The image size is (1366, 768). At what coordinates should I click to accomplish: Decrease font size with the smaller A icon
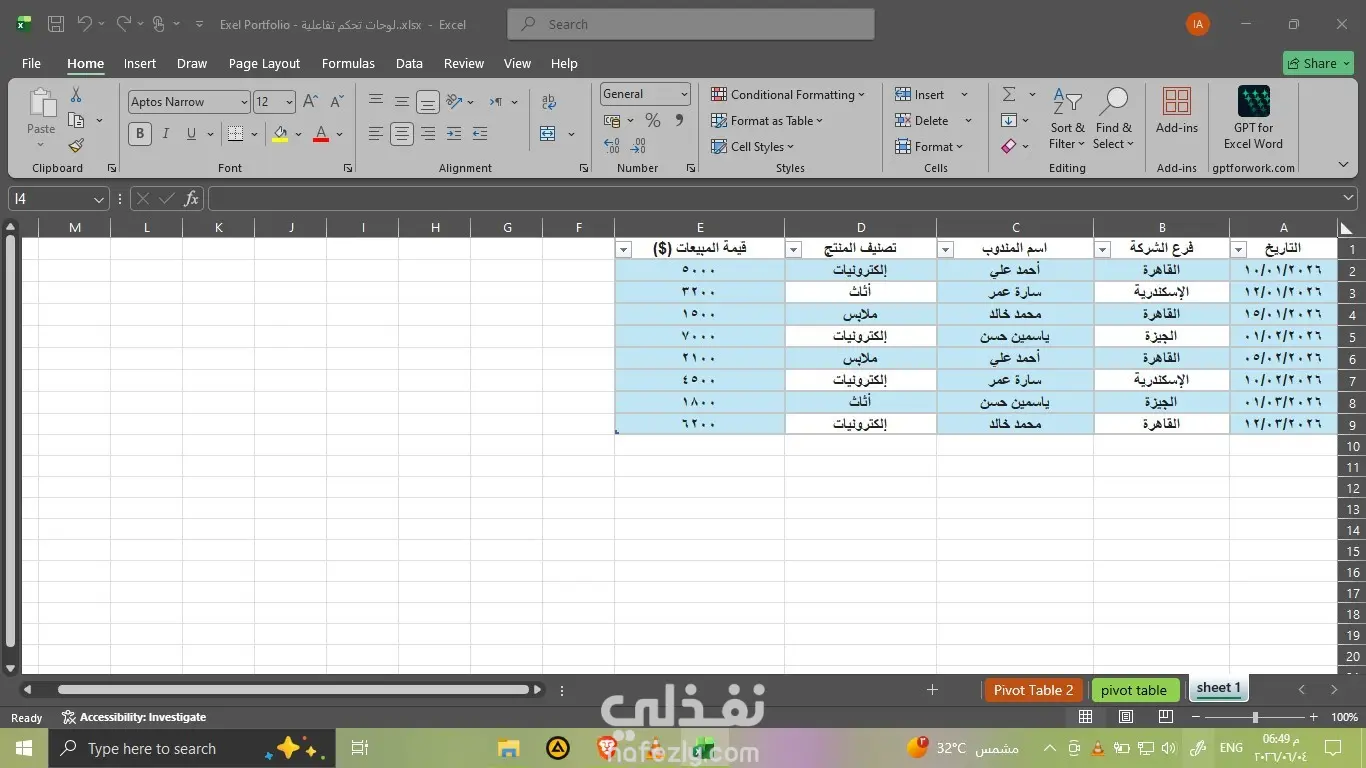[337, 102]
